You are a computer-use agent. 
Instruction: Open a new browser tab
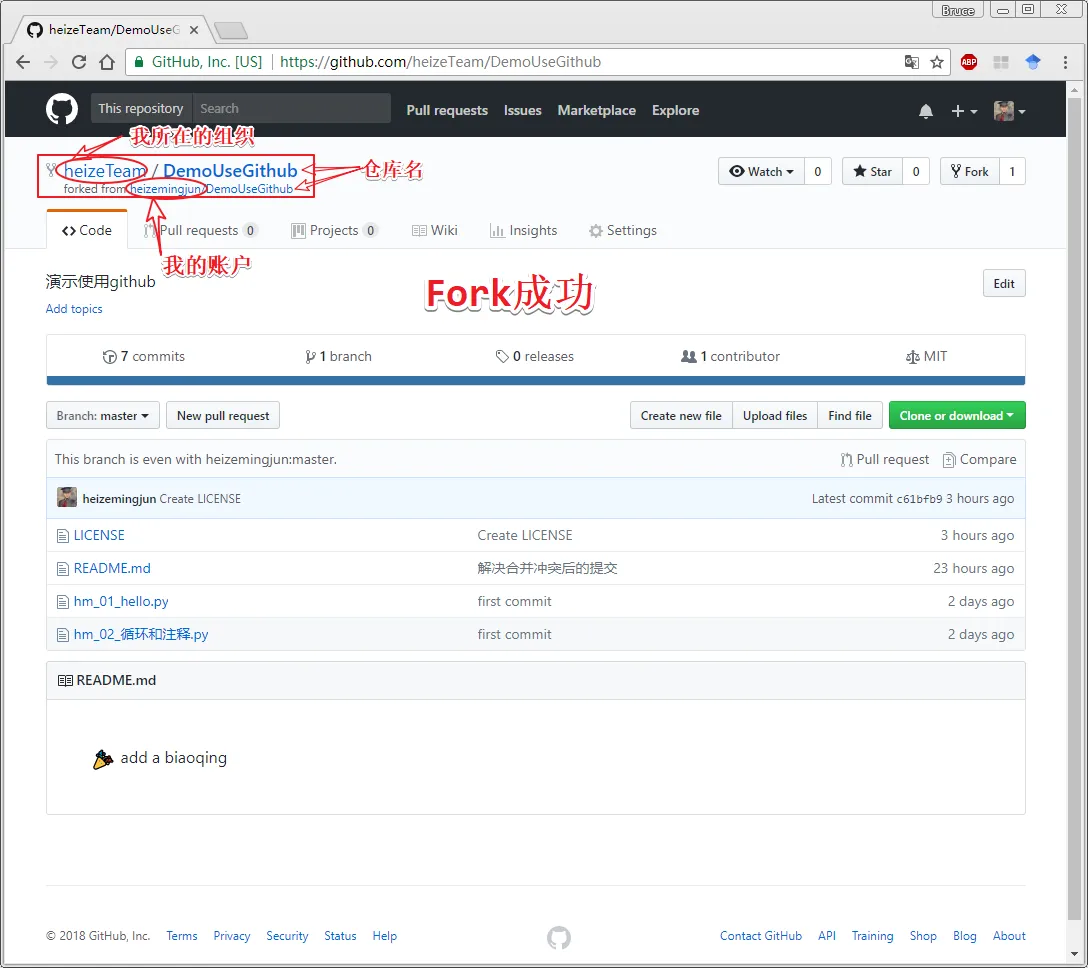coord(231,30)
